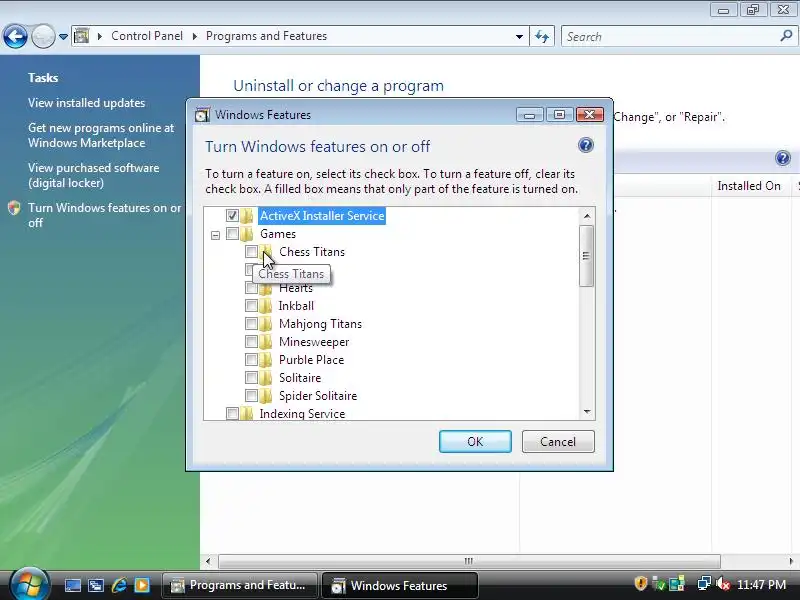Viewport: 800px width, 600px height.
Task: Click the features list scroll up arrow
Action: pyautogui.click(x=587, y=216)
